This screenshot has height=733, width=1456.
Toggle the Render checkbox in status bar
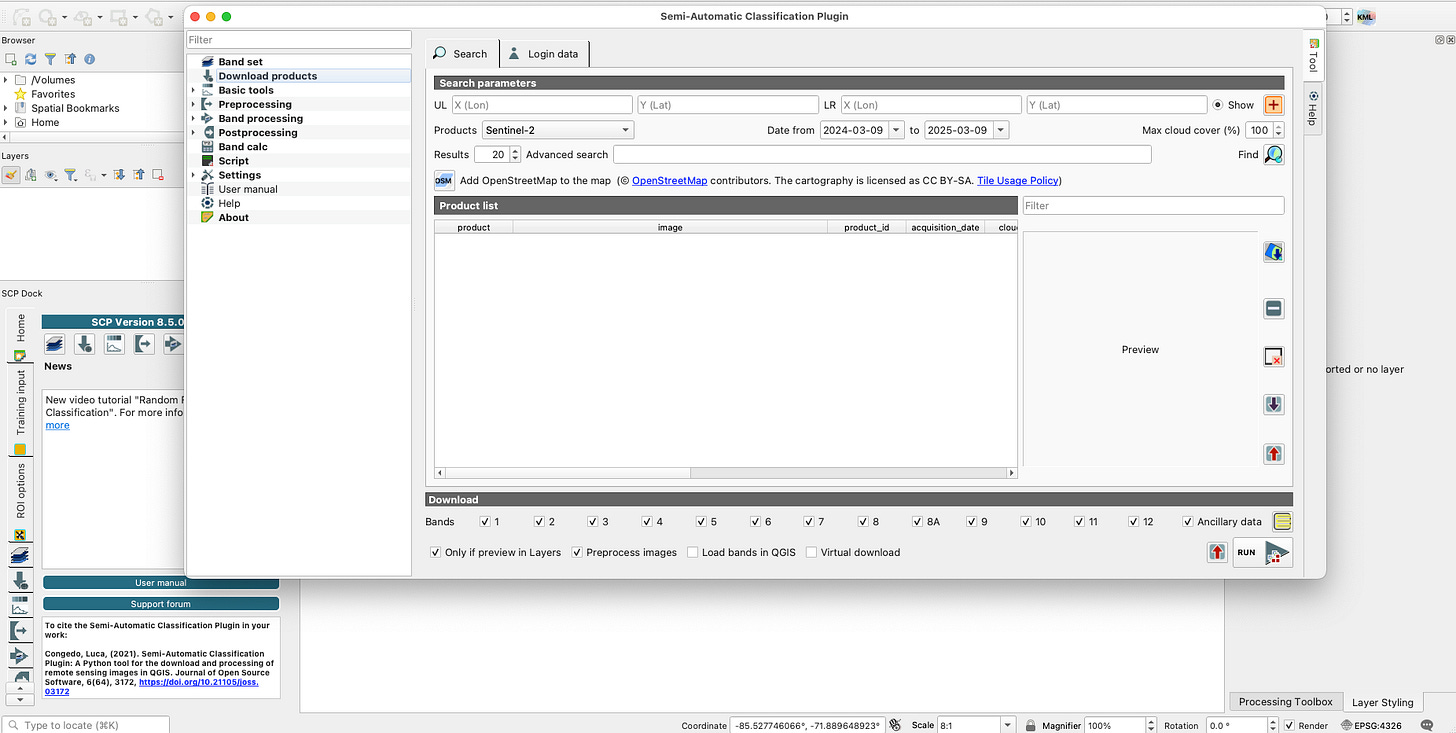coord(1291,726)
